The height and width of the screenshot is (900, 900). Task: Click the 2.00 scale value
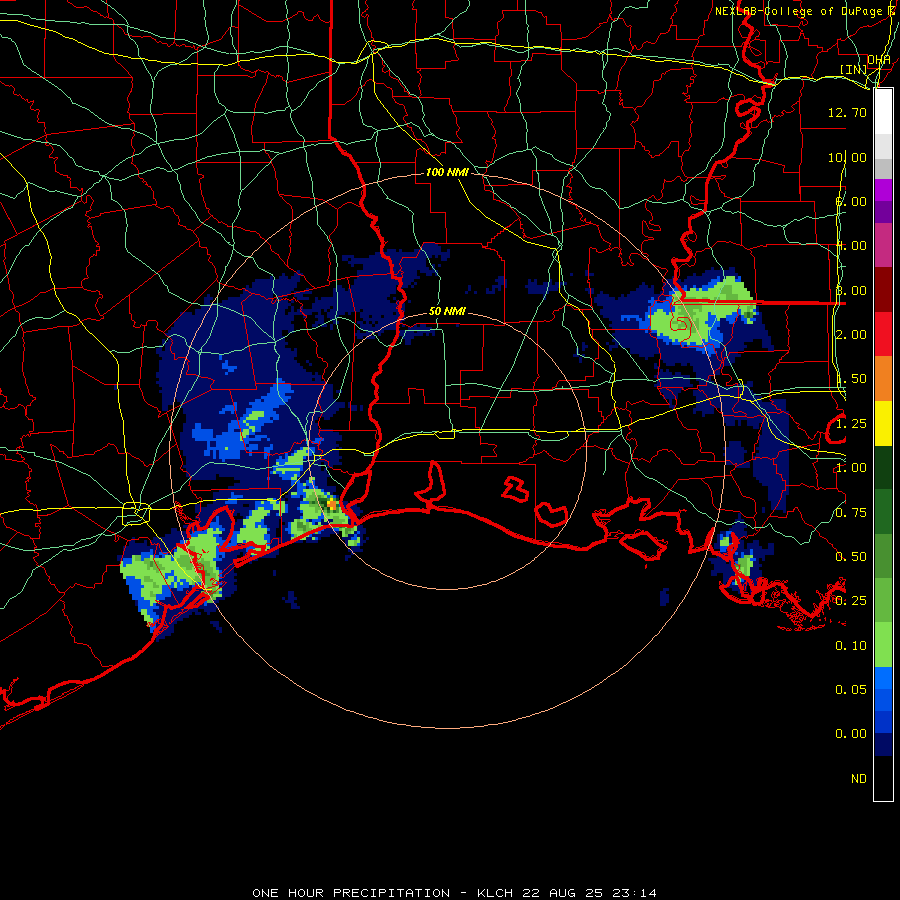[851, 335]
